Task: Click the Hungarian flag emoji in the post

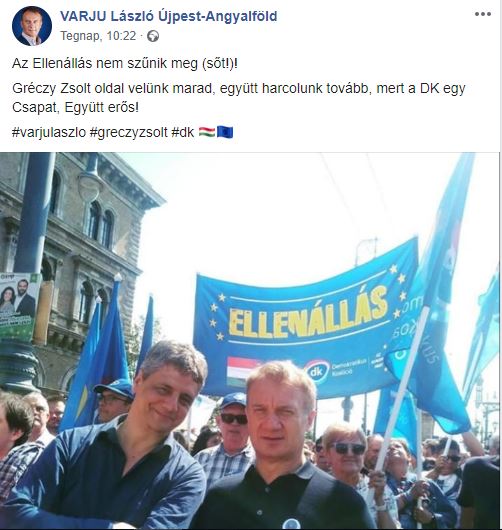Action: click(x=207, y=132)
